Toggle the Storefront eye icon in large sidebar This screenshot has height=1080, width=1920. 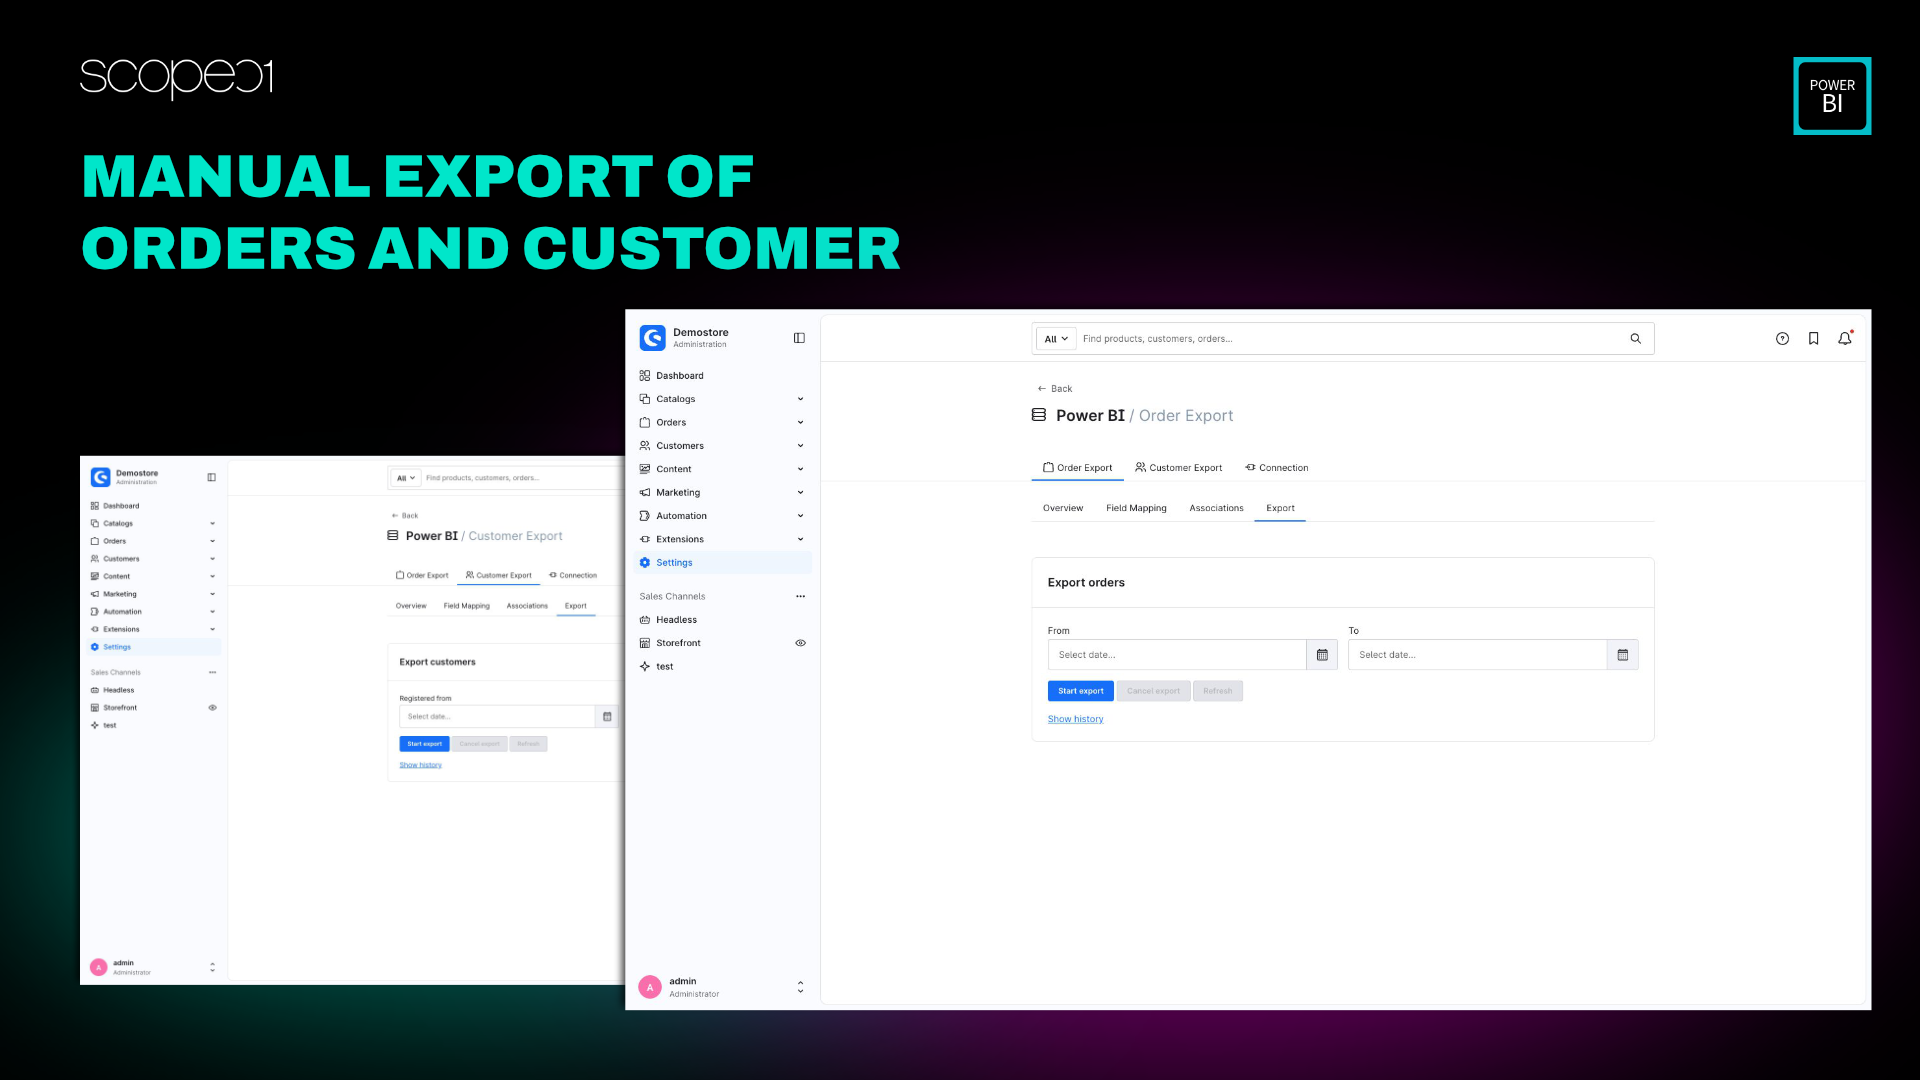(x=800, y=643)
